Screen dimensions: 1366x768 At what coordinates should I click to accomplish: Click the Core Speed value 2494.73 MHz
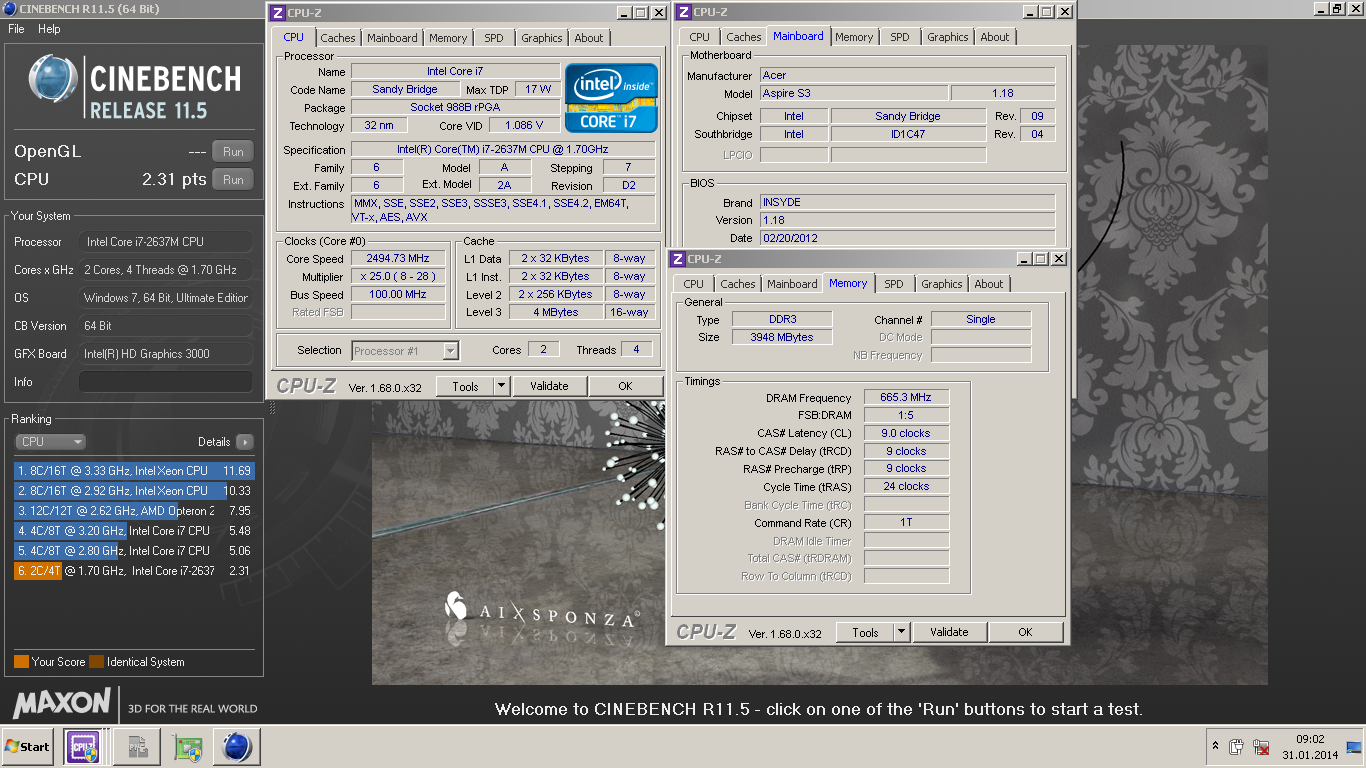click(399, 258)
